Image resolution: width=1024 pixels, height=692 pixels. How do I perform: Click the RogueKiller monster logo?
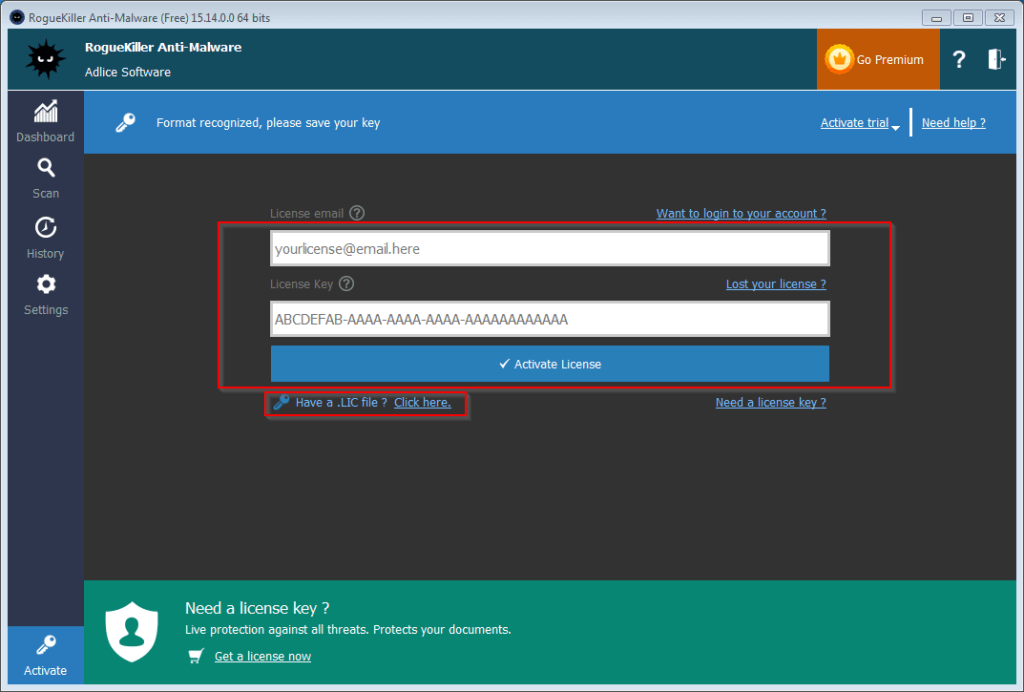click(45, 60)
